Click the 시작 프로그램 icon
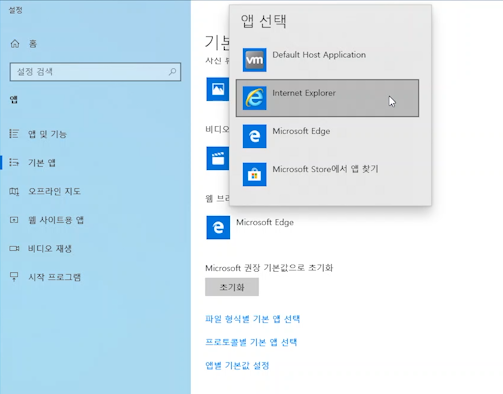 pos(14,277)
